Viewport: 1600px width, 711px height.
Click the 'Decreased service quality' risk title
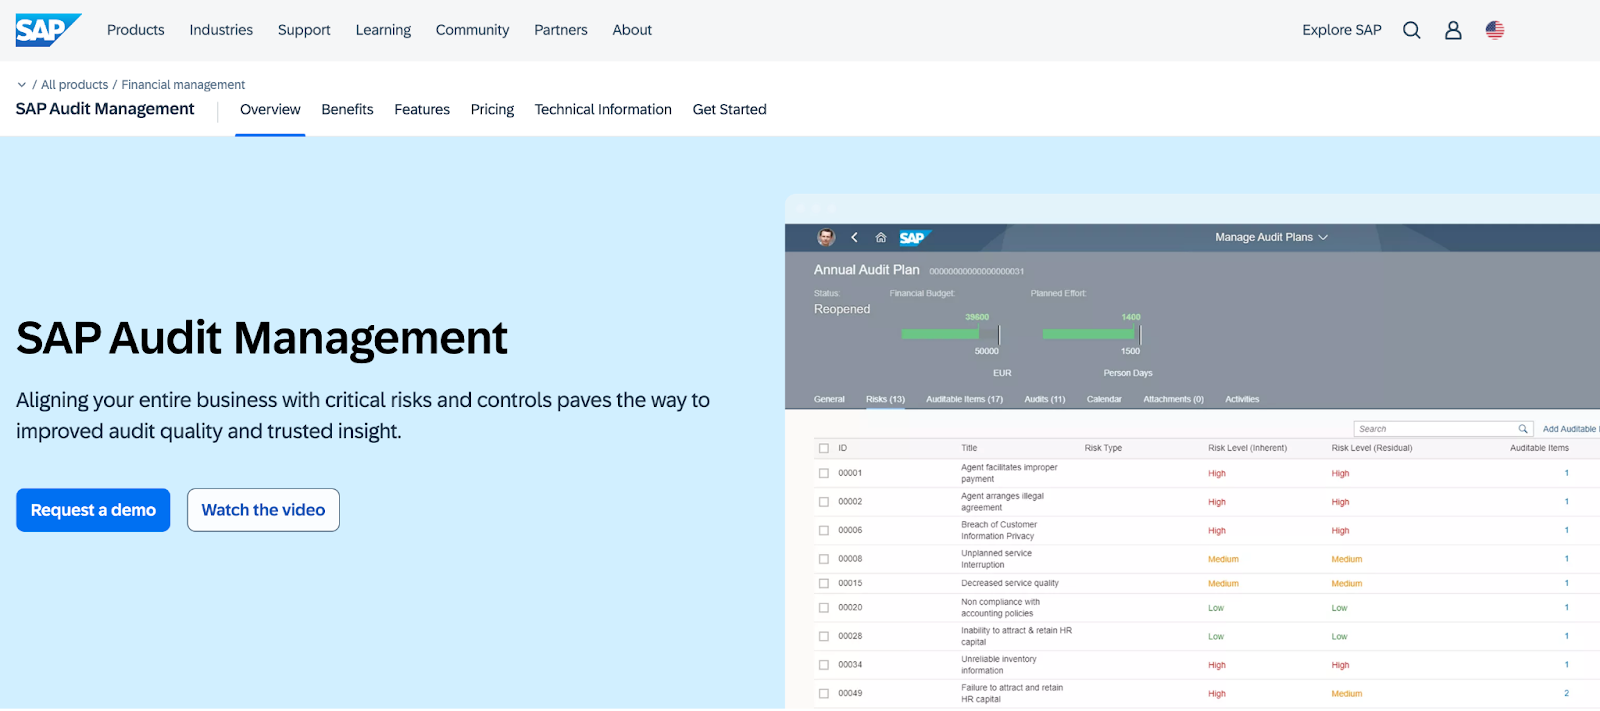1010,583
